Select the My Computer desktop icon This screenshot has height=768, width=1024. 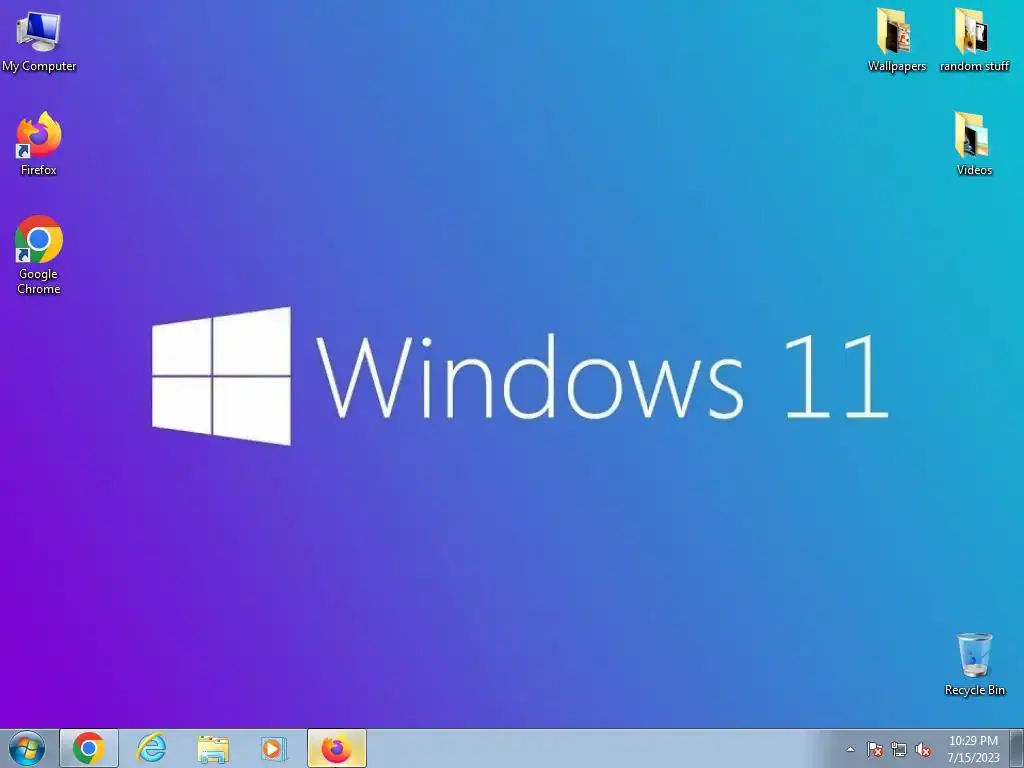pyautogui.click(x=39, y=40)
